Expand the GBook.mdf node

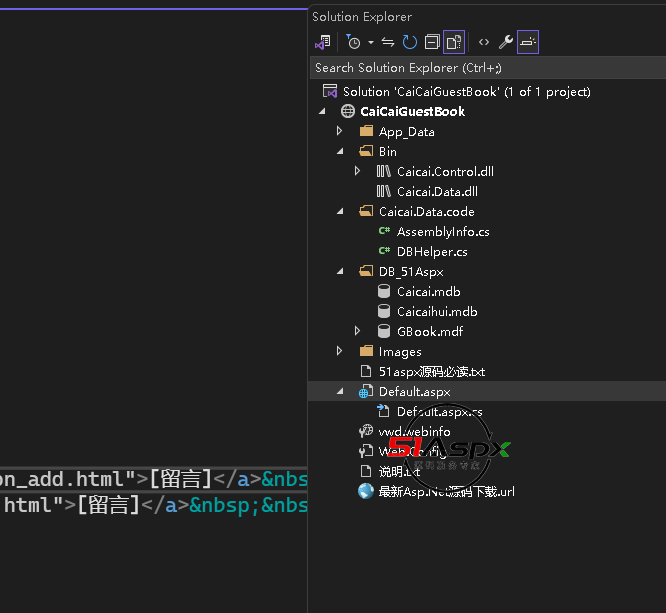(x=358, y=331)
